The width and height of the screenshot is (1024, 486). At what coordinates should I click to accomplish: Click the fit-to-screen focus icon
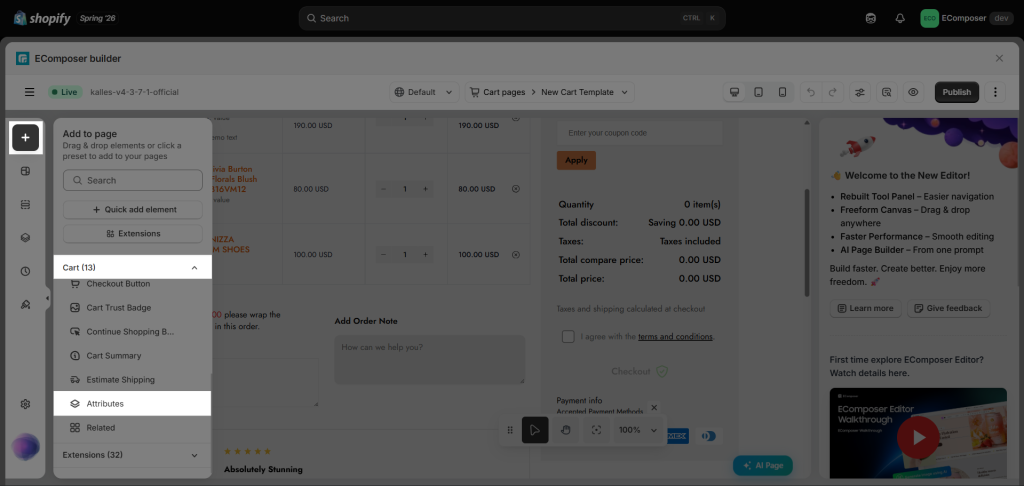point(596,430)
